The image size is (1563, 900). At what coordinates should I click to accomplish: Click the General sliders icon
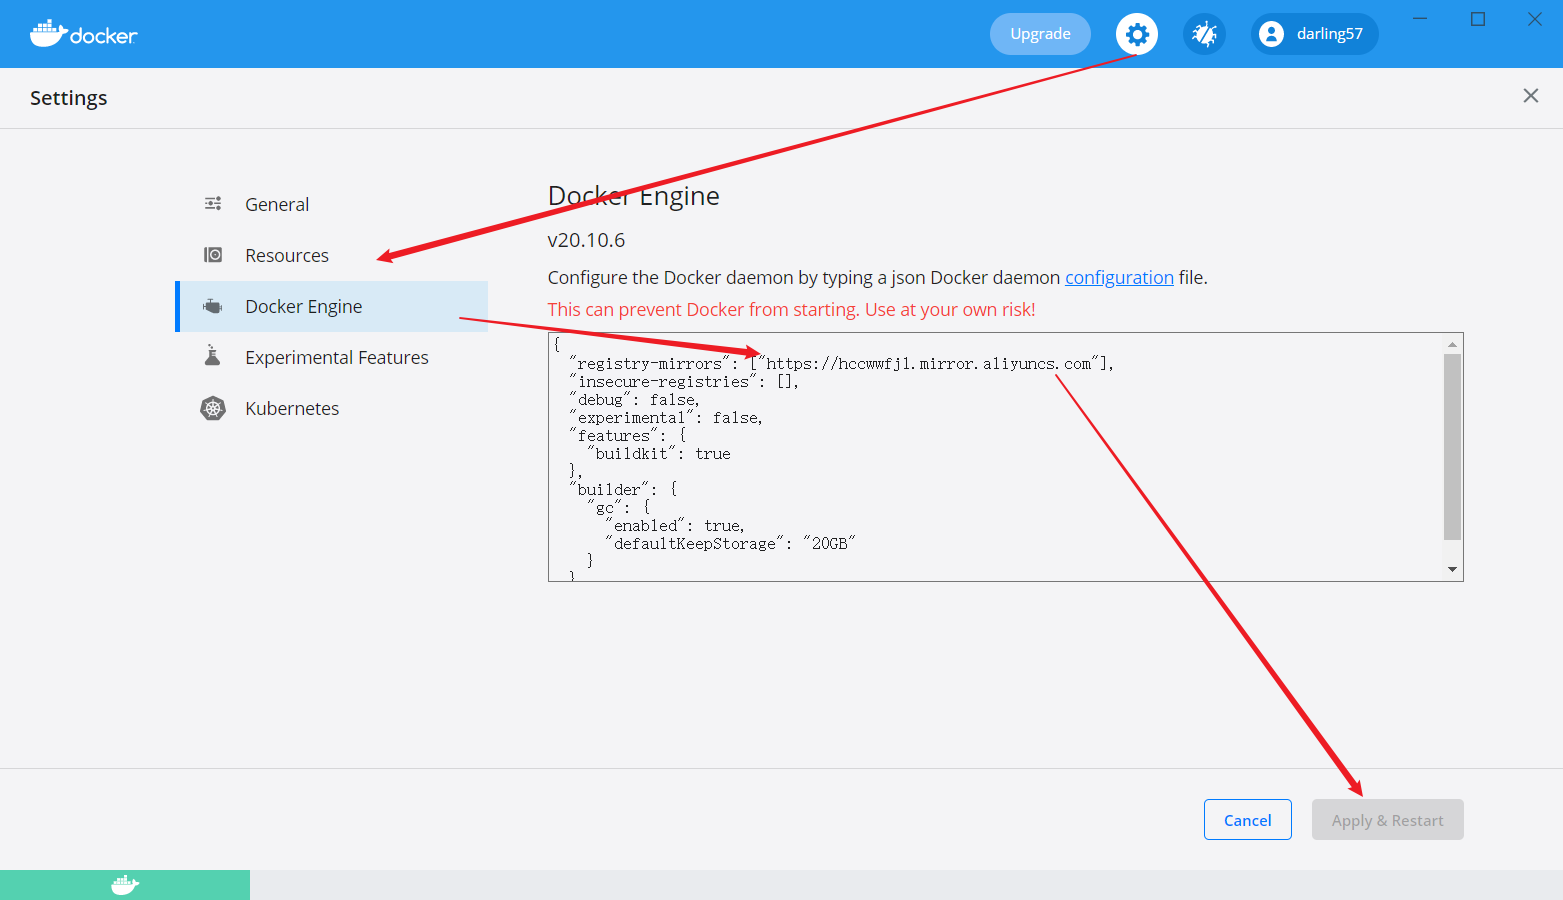coord(213,204)
